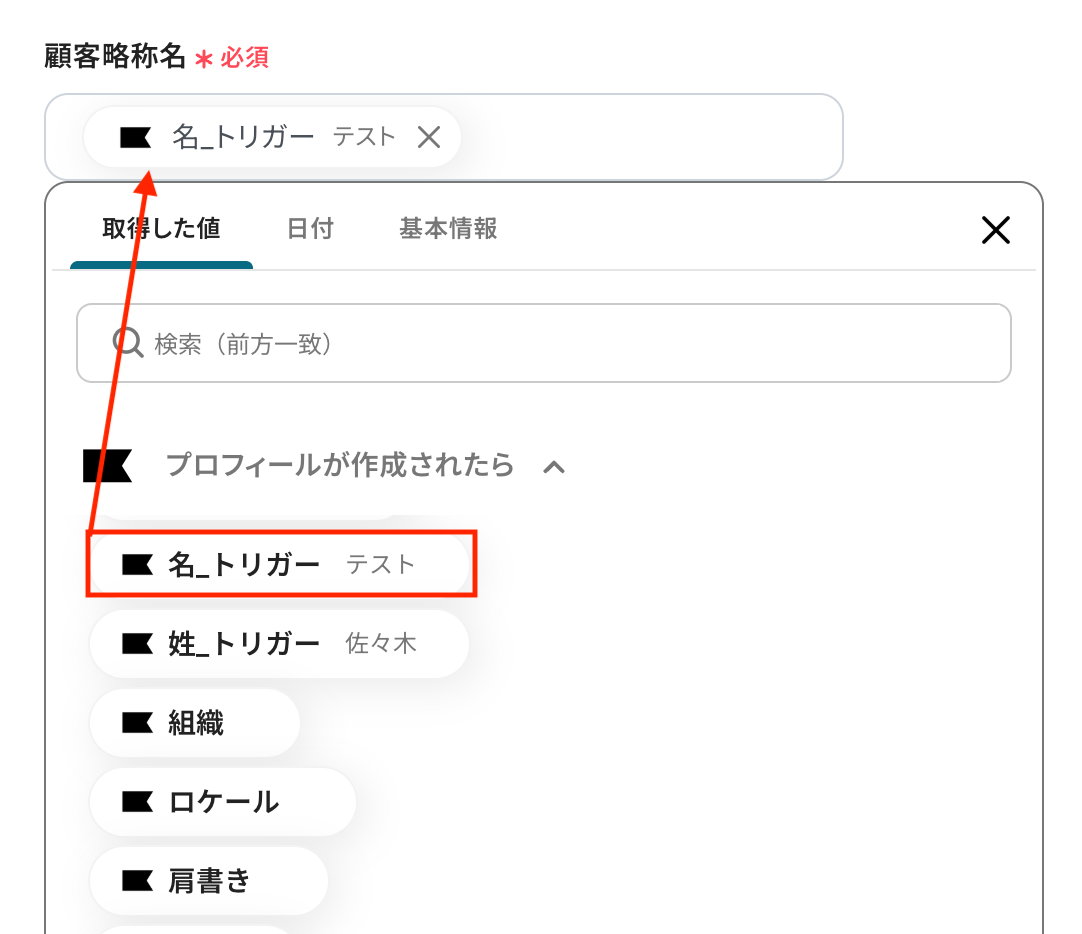Click the flag icon beside プロフィールが作成されたら
Screen dimensions: 1082x934
point(107,466)
